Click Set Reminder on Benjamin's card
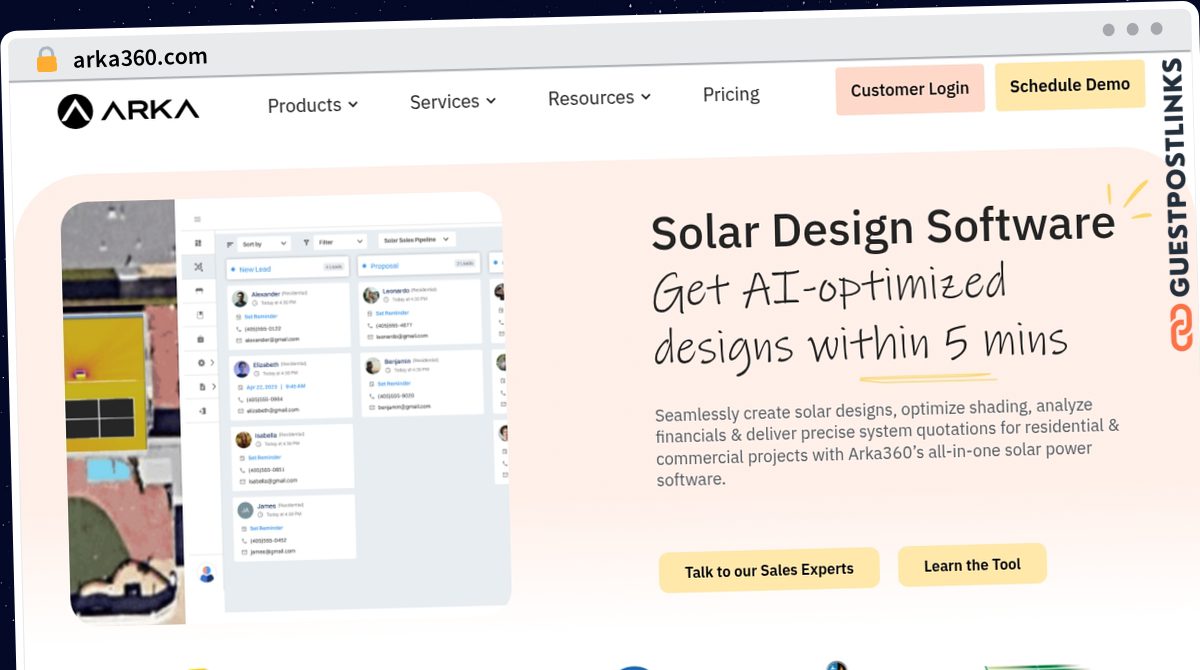This screenshot has width=1200, height=670. [394, 384]
